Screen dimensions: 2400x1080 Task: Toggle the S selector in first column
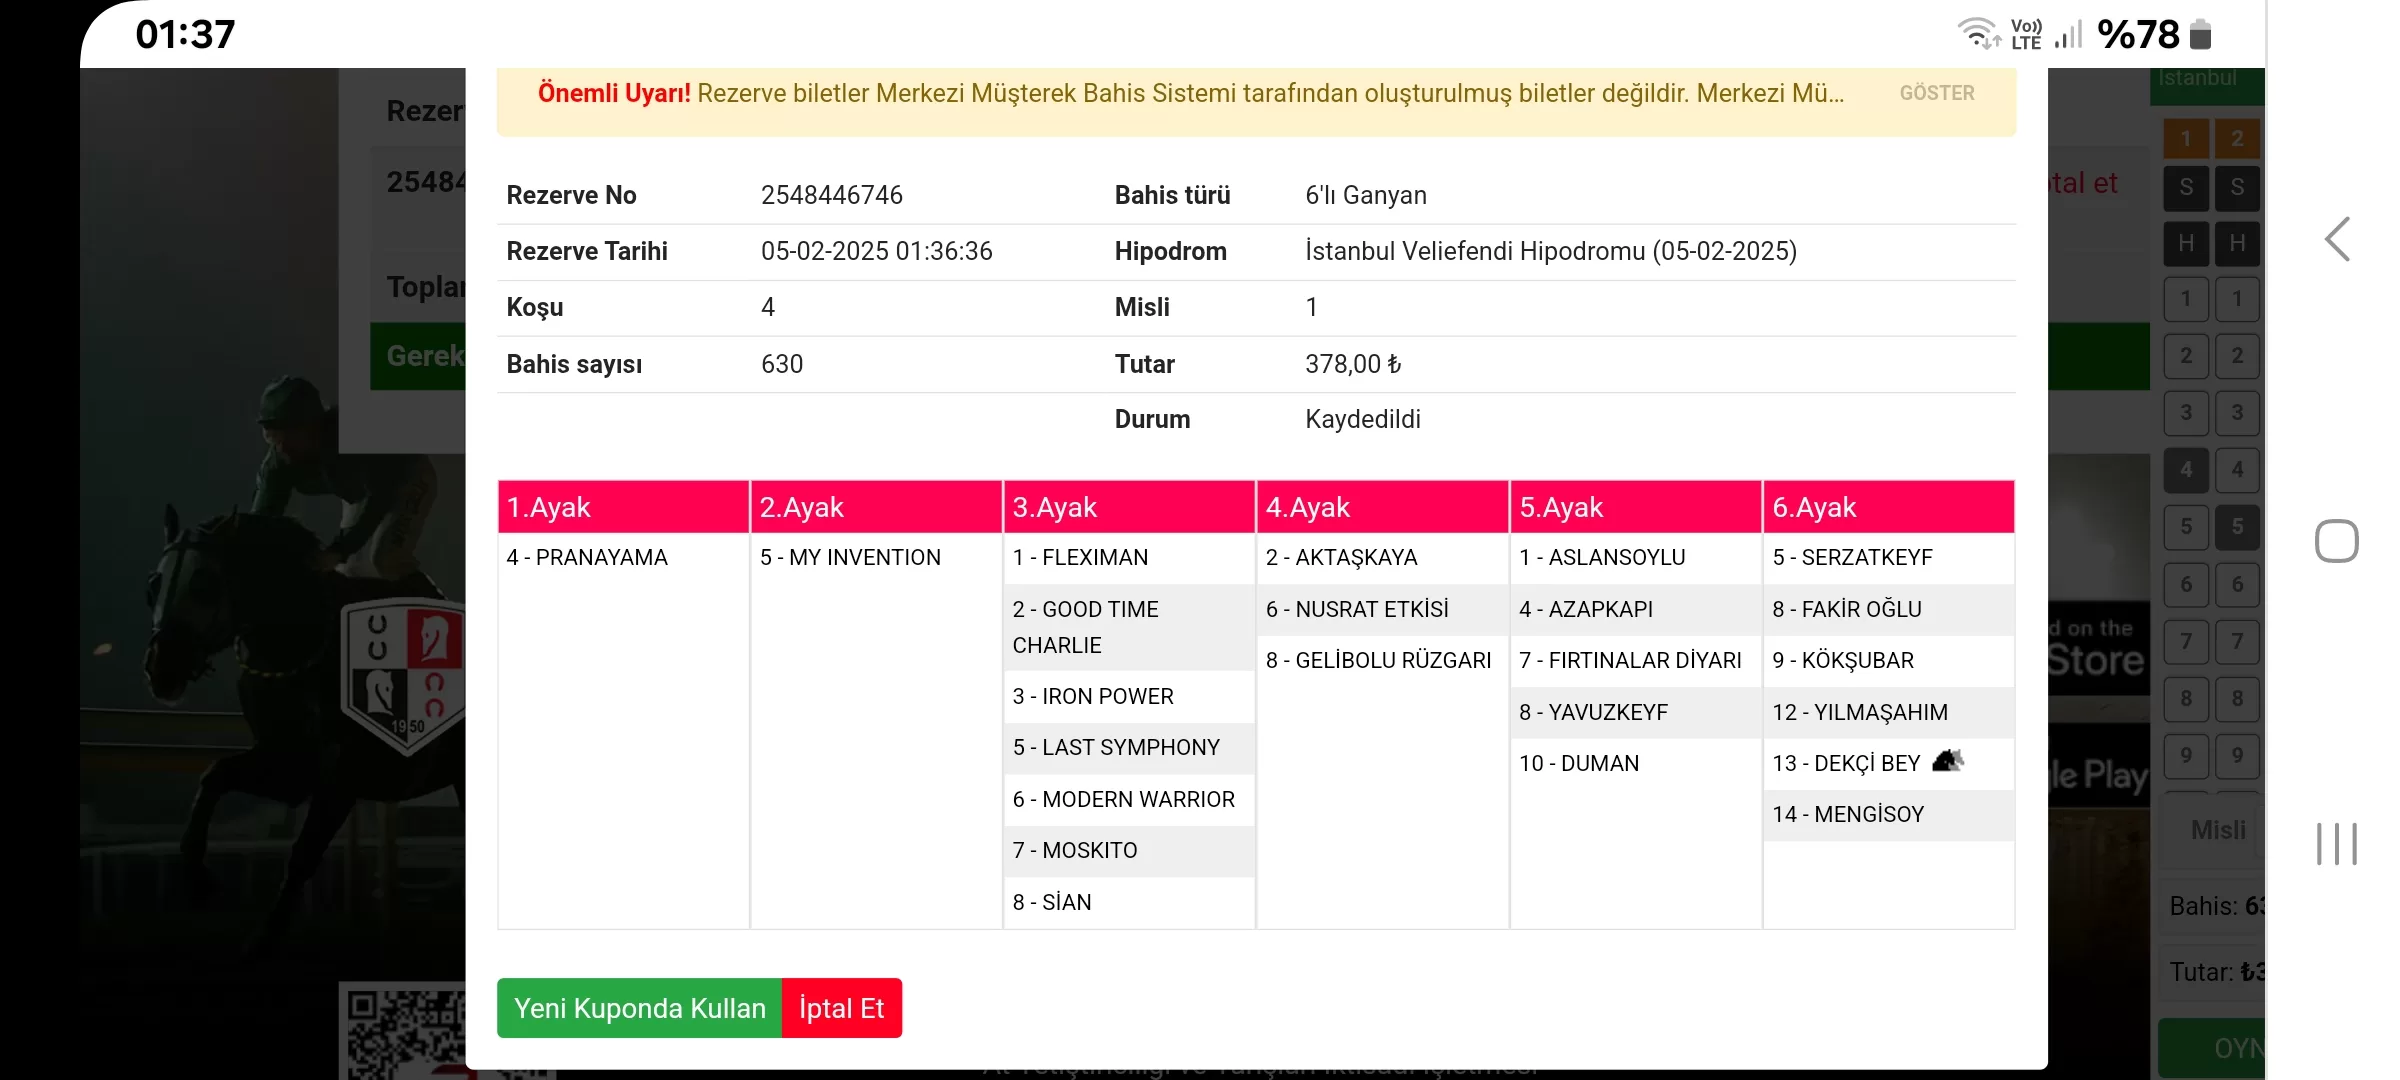[x=2186, y=187]
